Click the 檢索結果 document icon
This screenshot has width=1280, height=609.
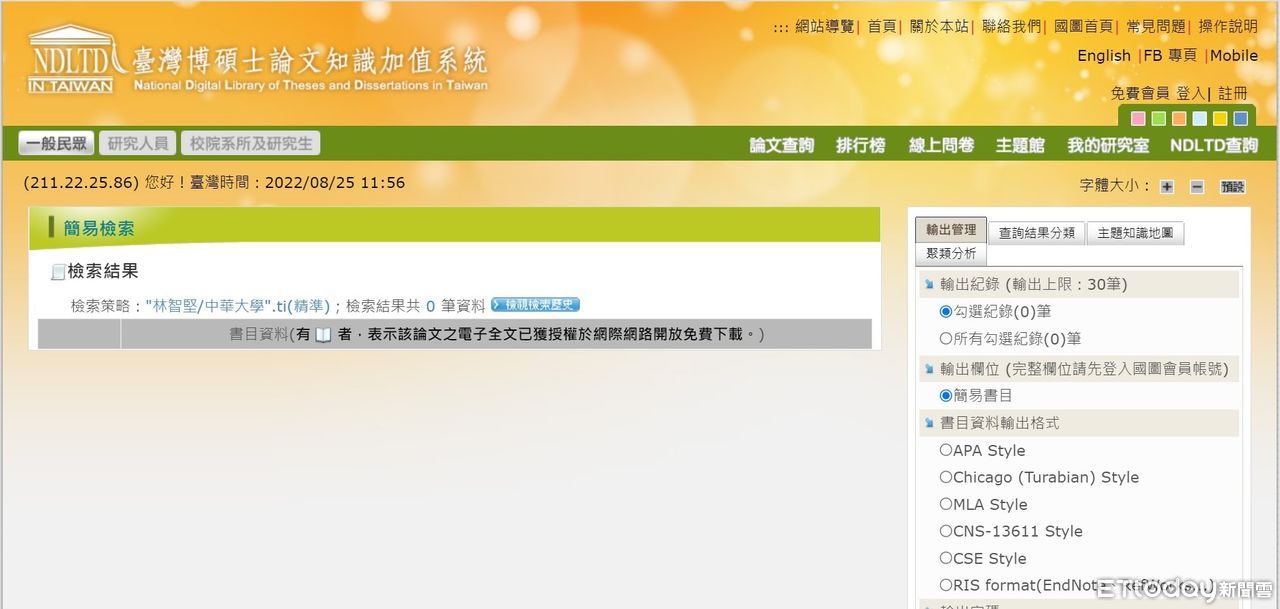58,272
